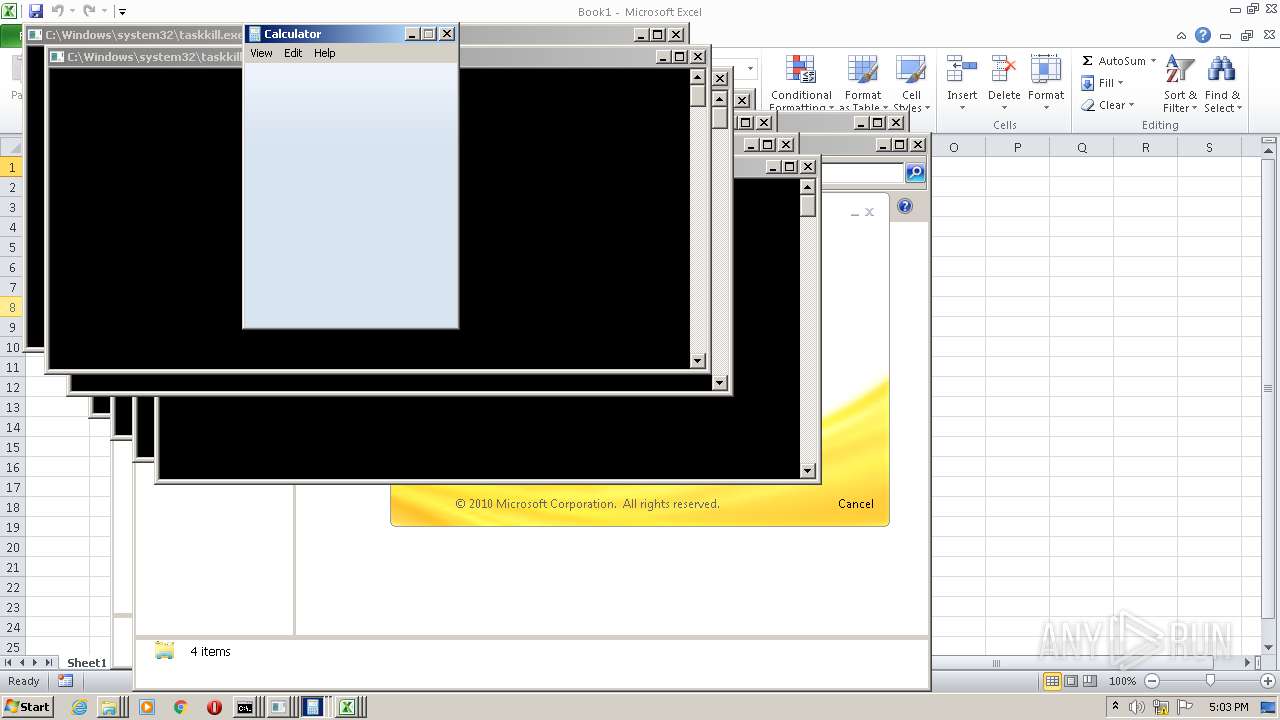Click the search magnifier button in Explorer window
1280x720 pixels.
coord(915,173)
